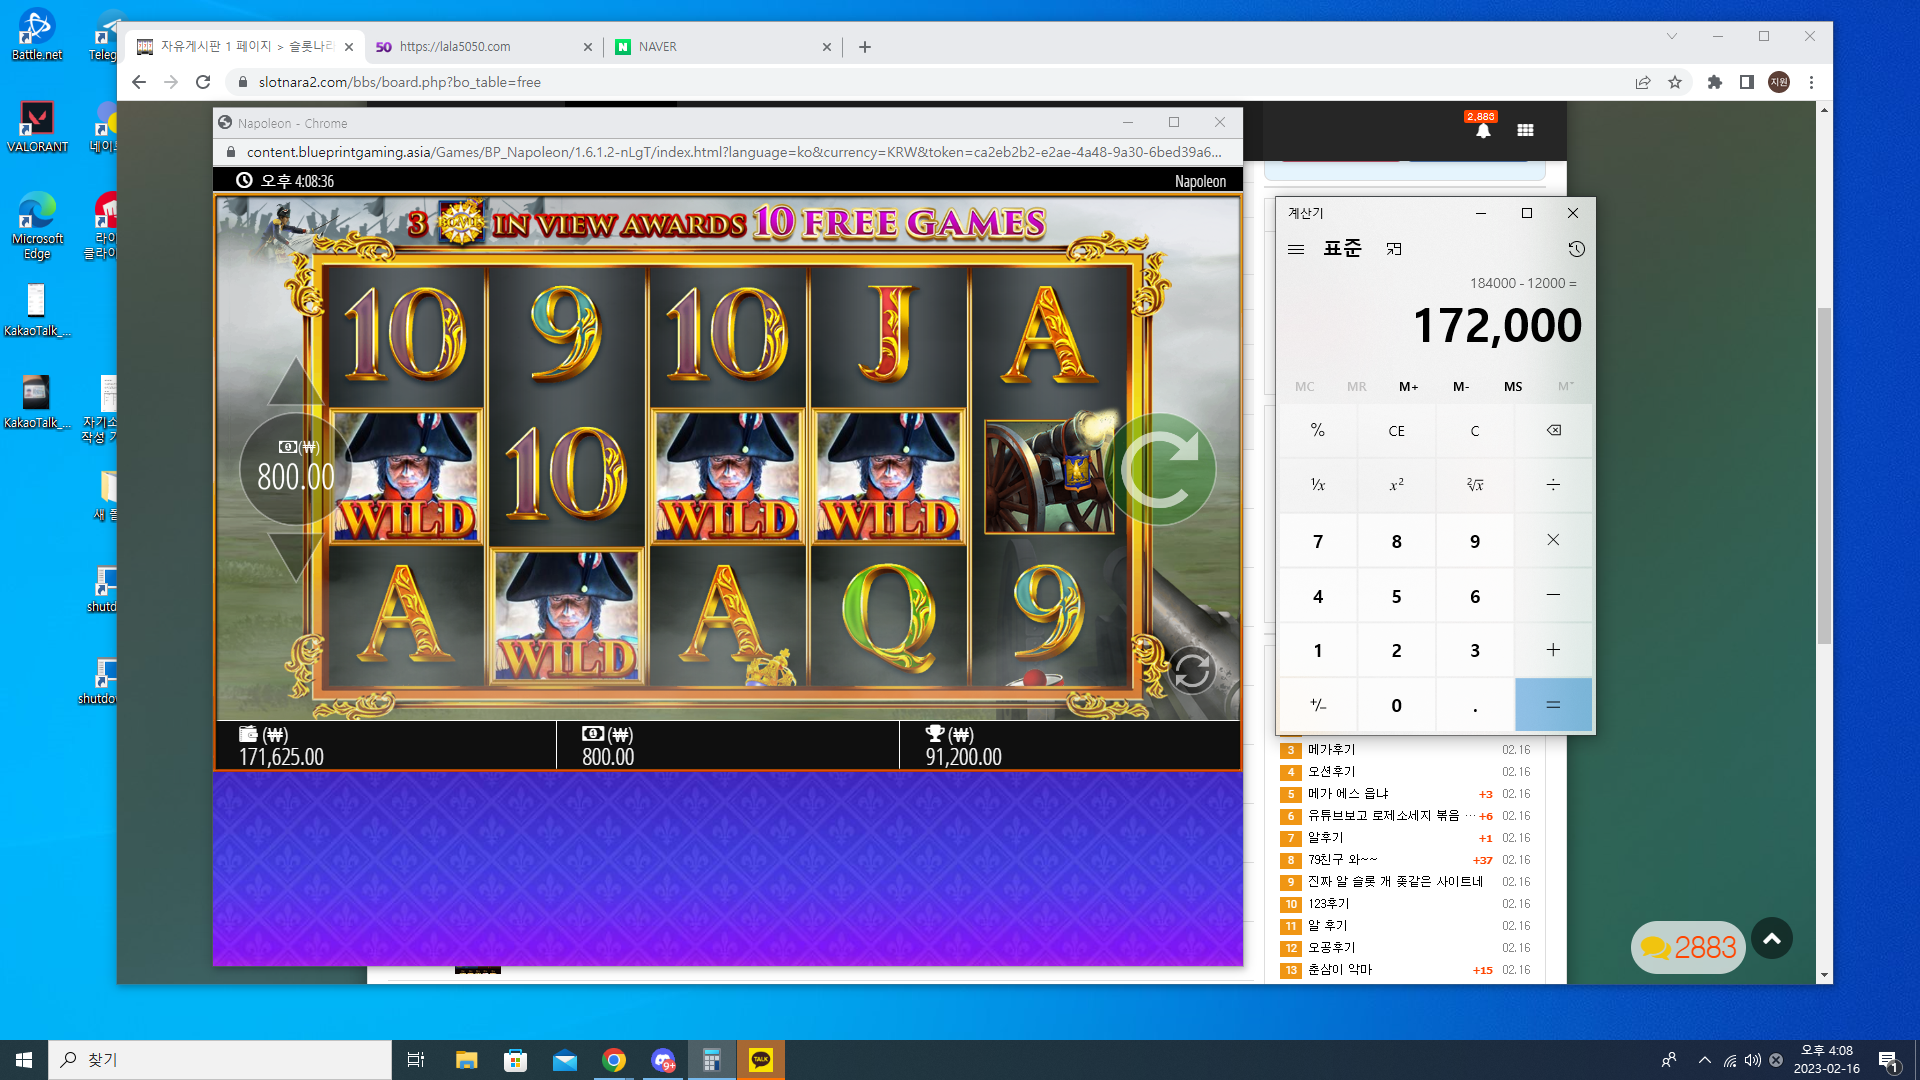Open the slotnara grid menu icon
The image size is (1920, 1080).
[x=1525, y=130]
